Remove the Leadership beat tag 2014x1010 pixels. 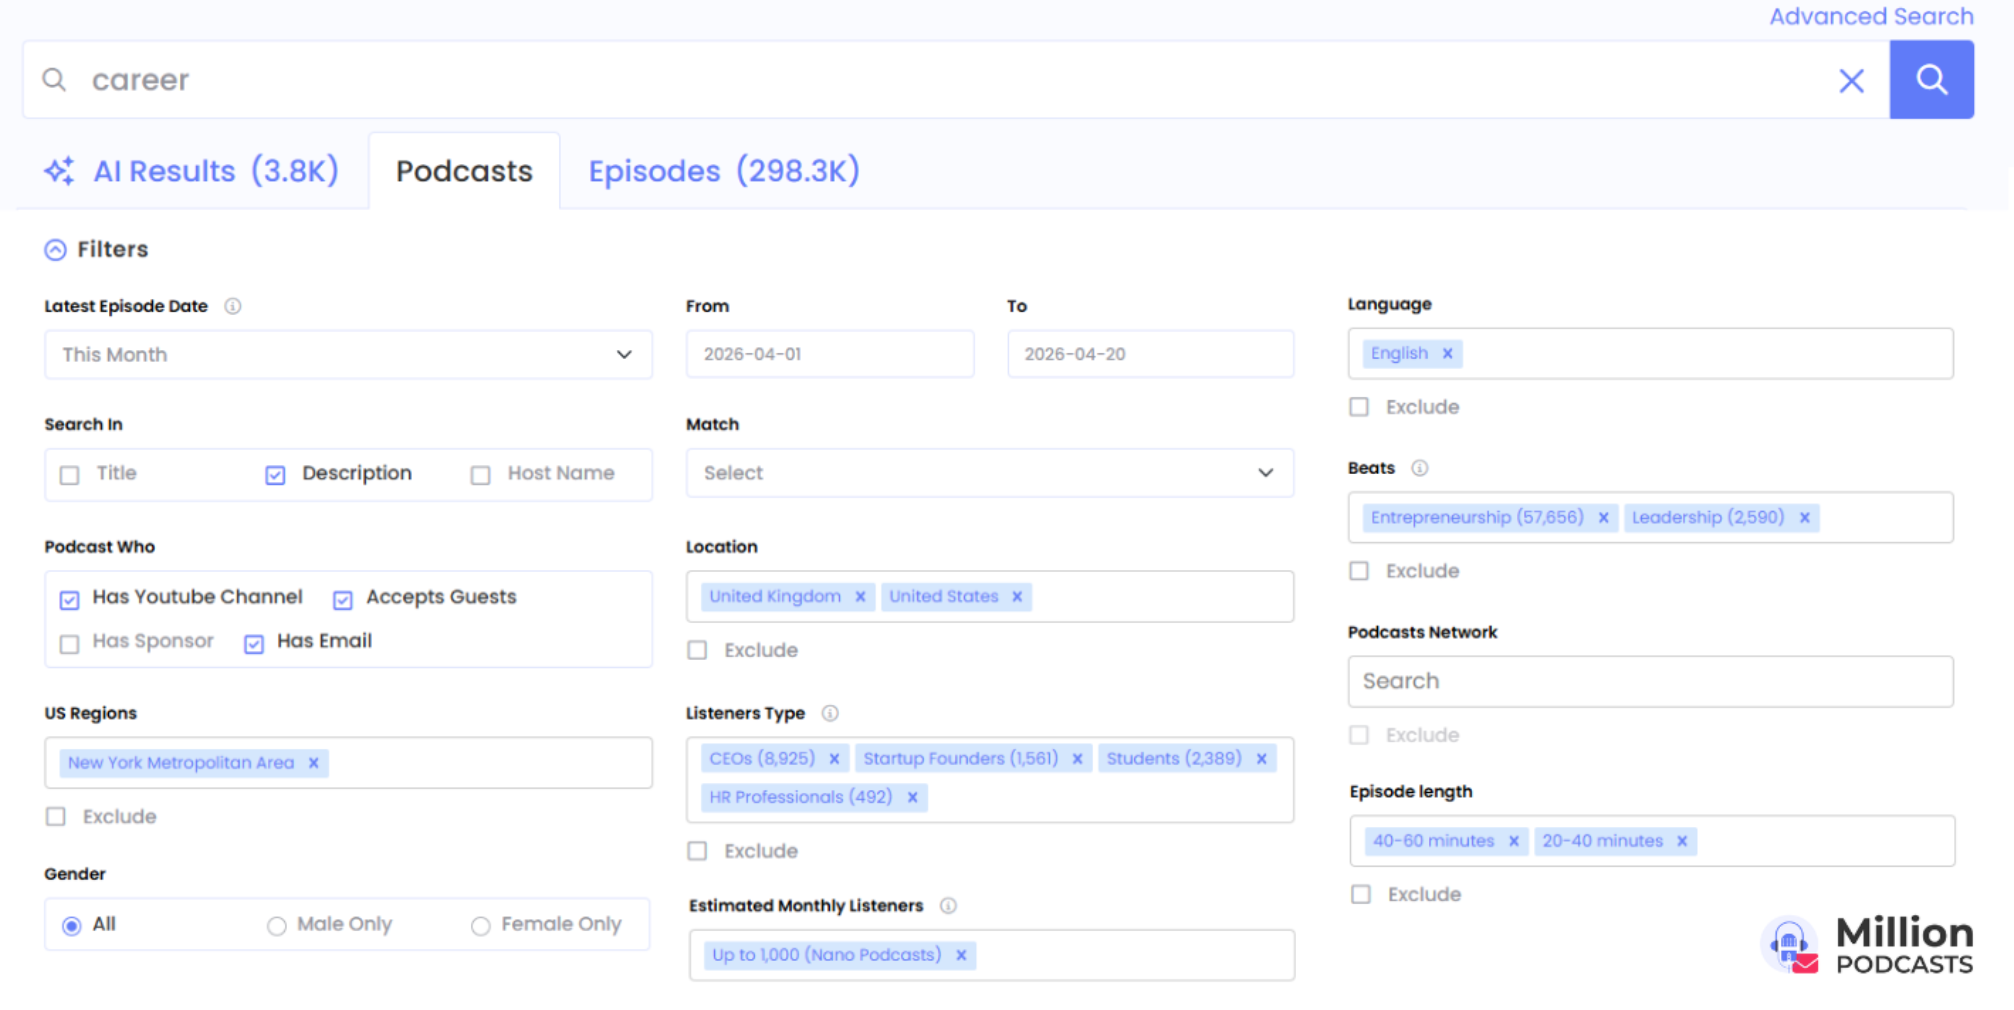point(1805,518)
